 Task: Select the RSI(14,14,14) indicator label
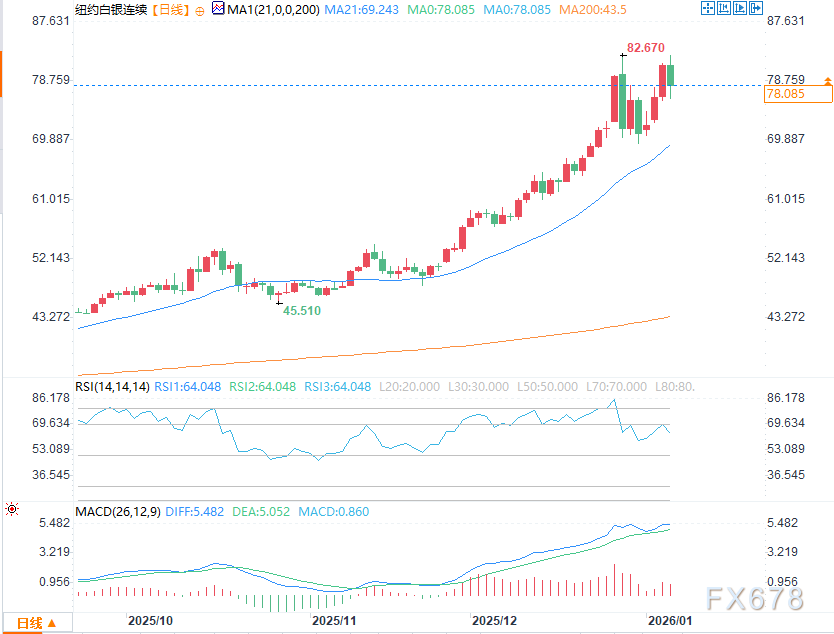(113, 386)
